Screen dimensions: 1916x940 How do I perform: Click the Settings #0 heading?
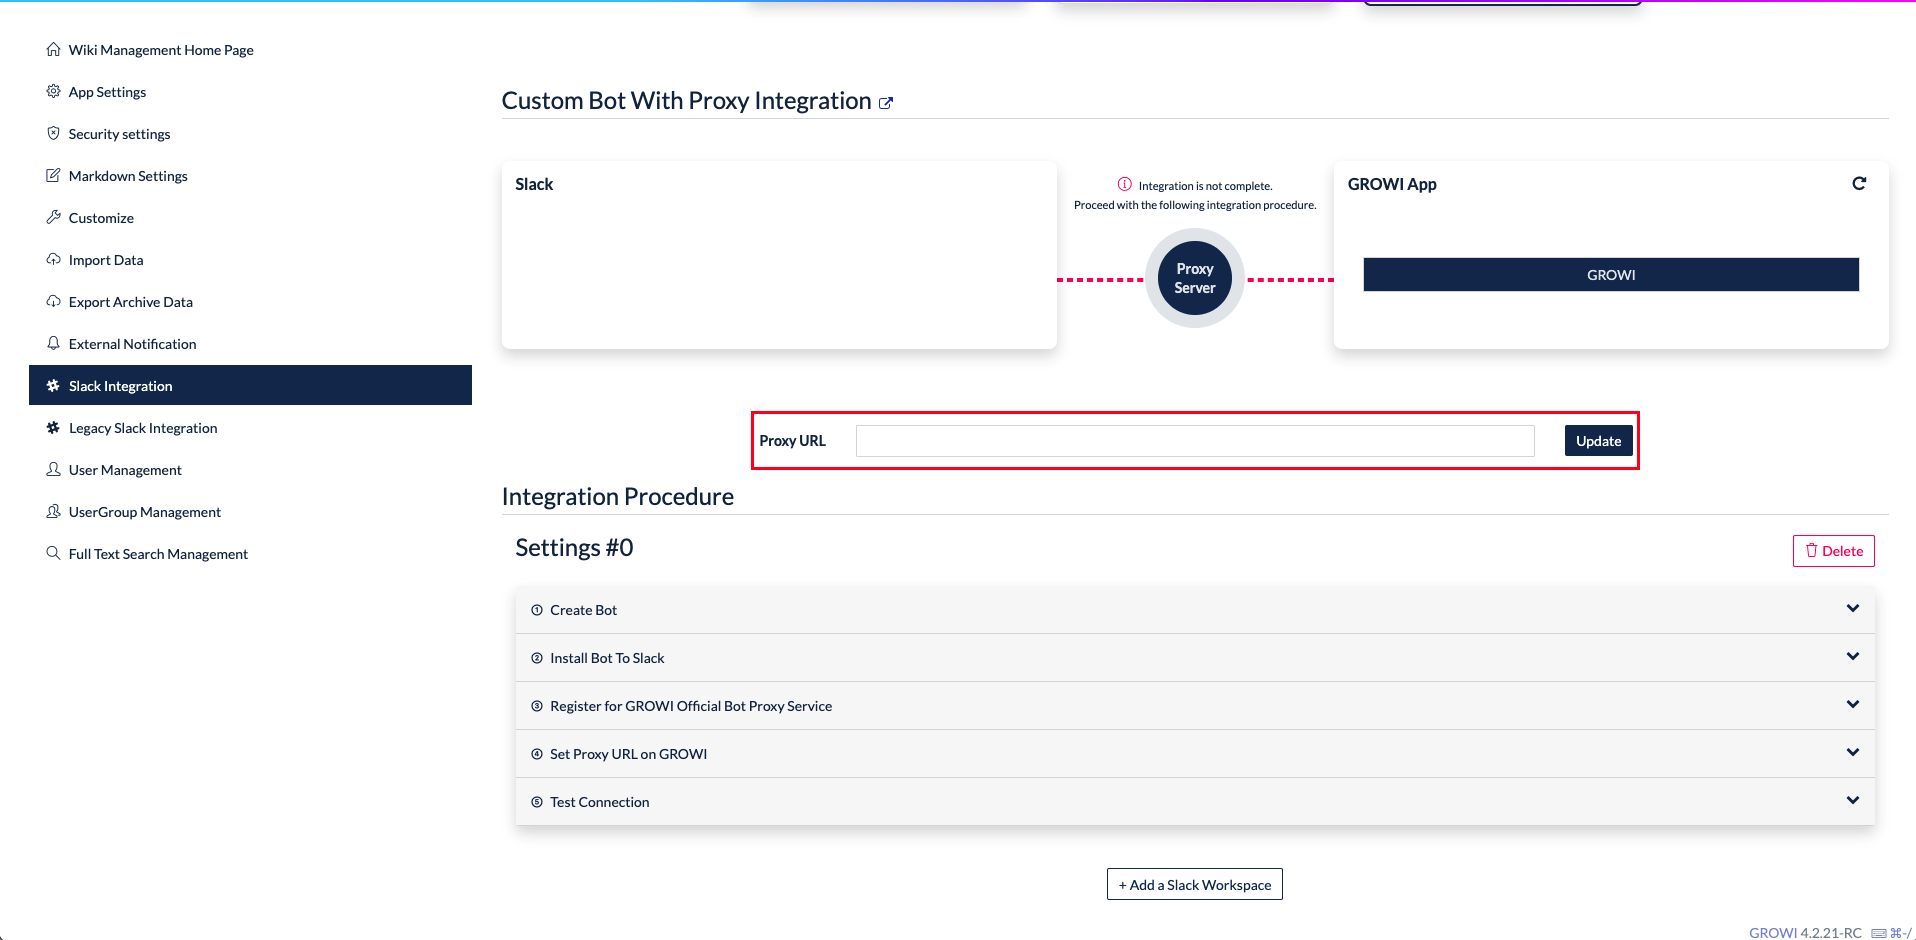point(574,548)
